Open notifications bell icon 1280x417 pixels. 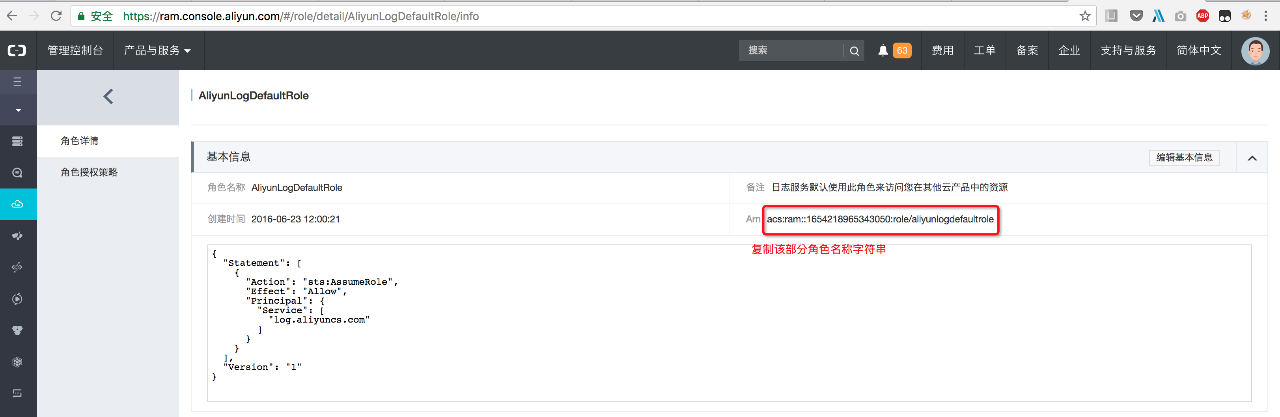pyautogui.click(x=883, y=50)
